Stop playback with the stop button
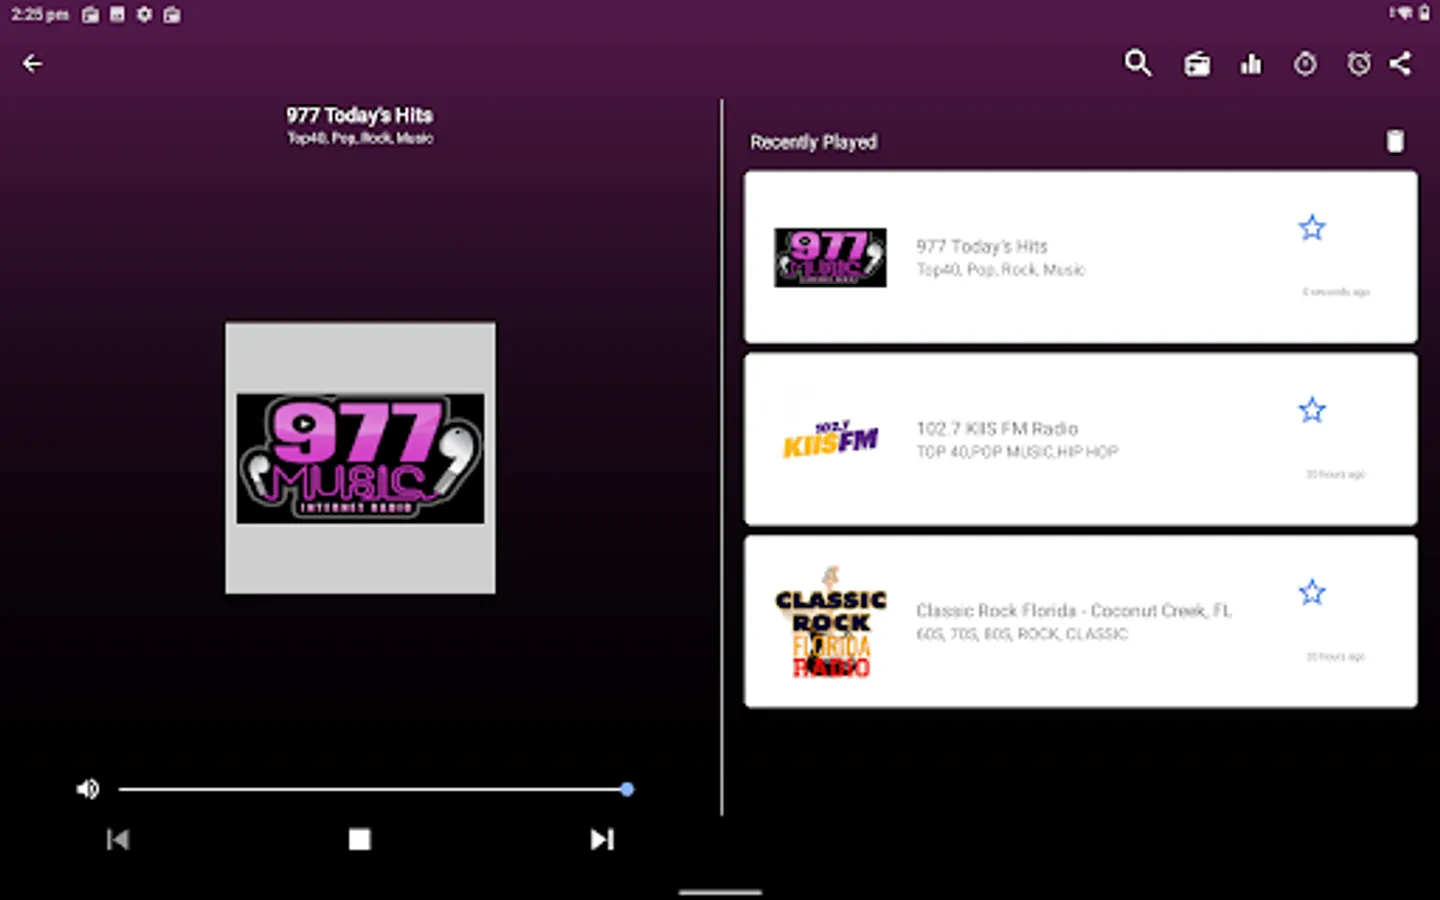 coord(360,839)
